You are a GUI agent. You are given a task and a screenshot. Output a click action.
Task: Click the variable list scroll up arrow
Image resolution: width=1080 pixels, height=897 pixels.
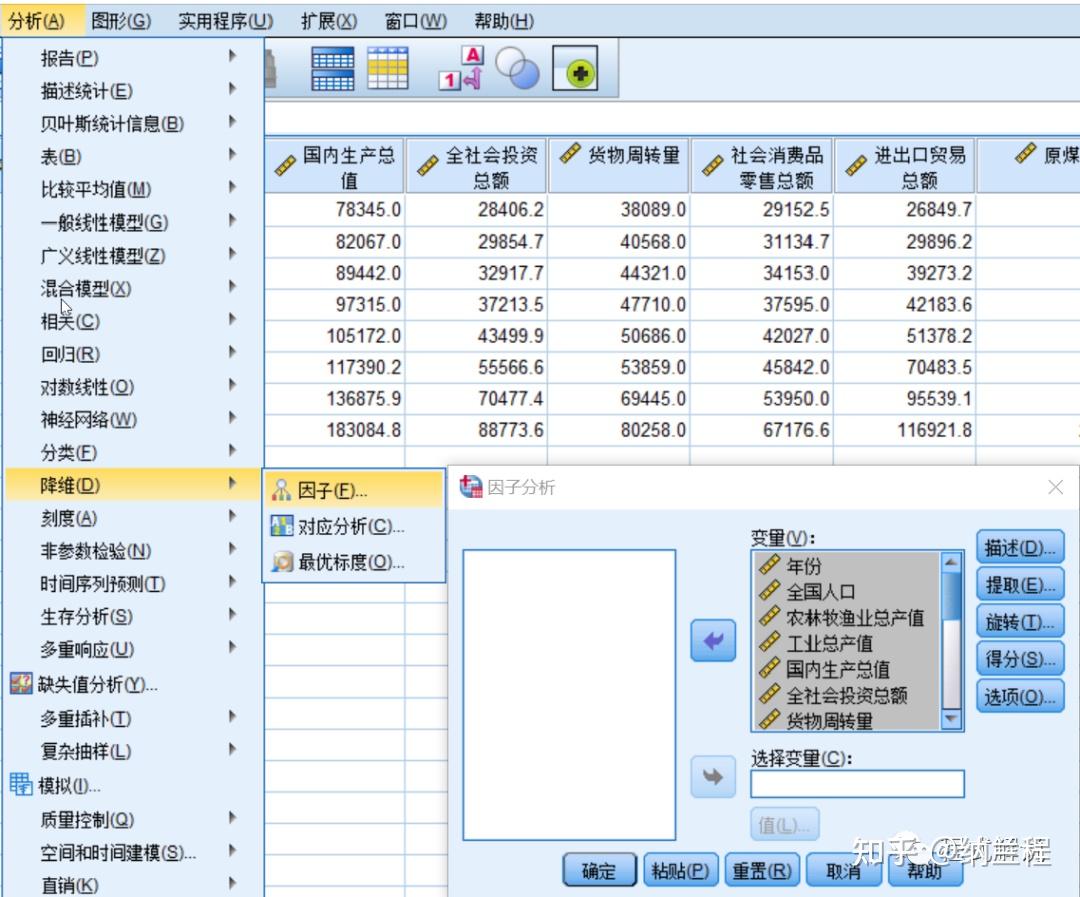tap(951, 562)
